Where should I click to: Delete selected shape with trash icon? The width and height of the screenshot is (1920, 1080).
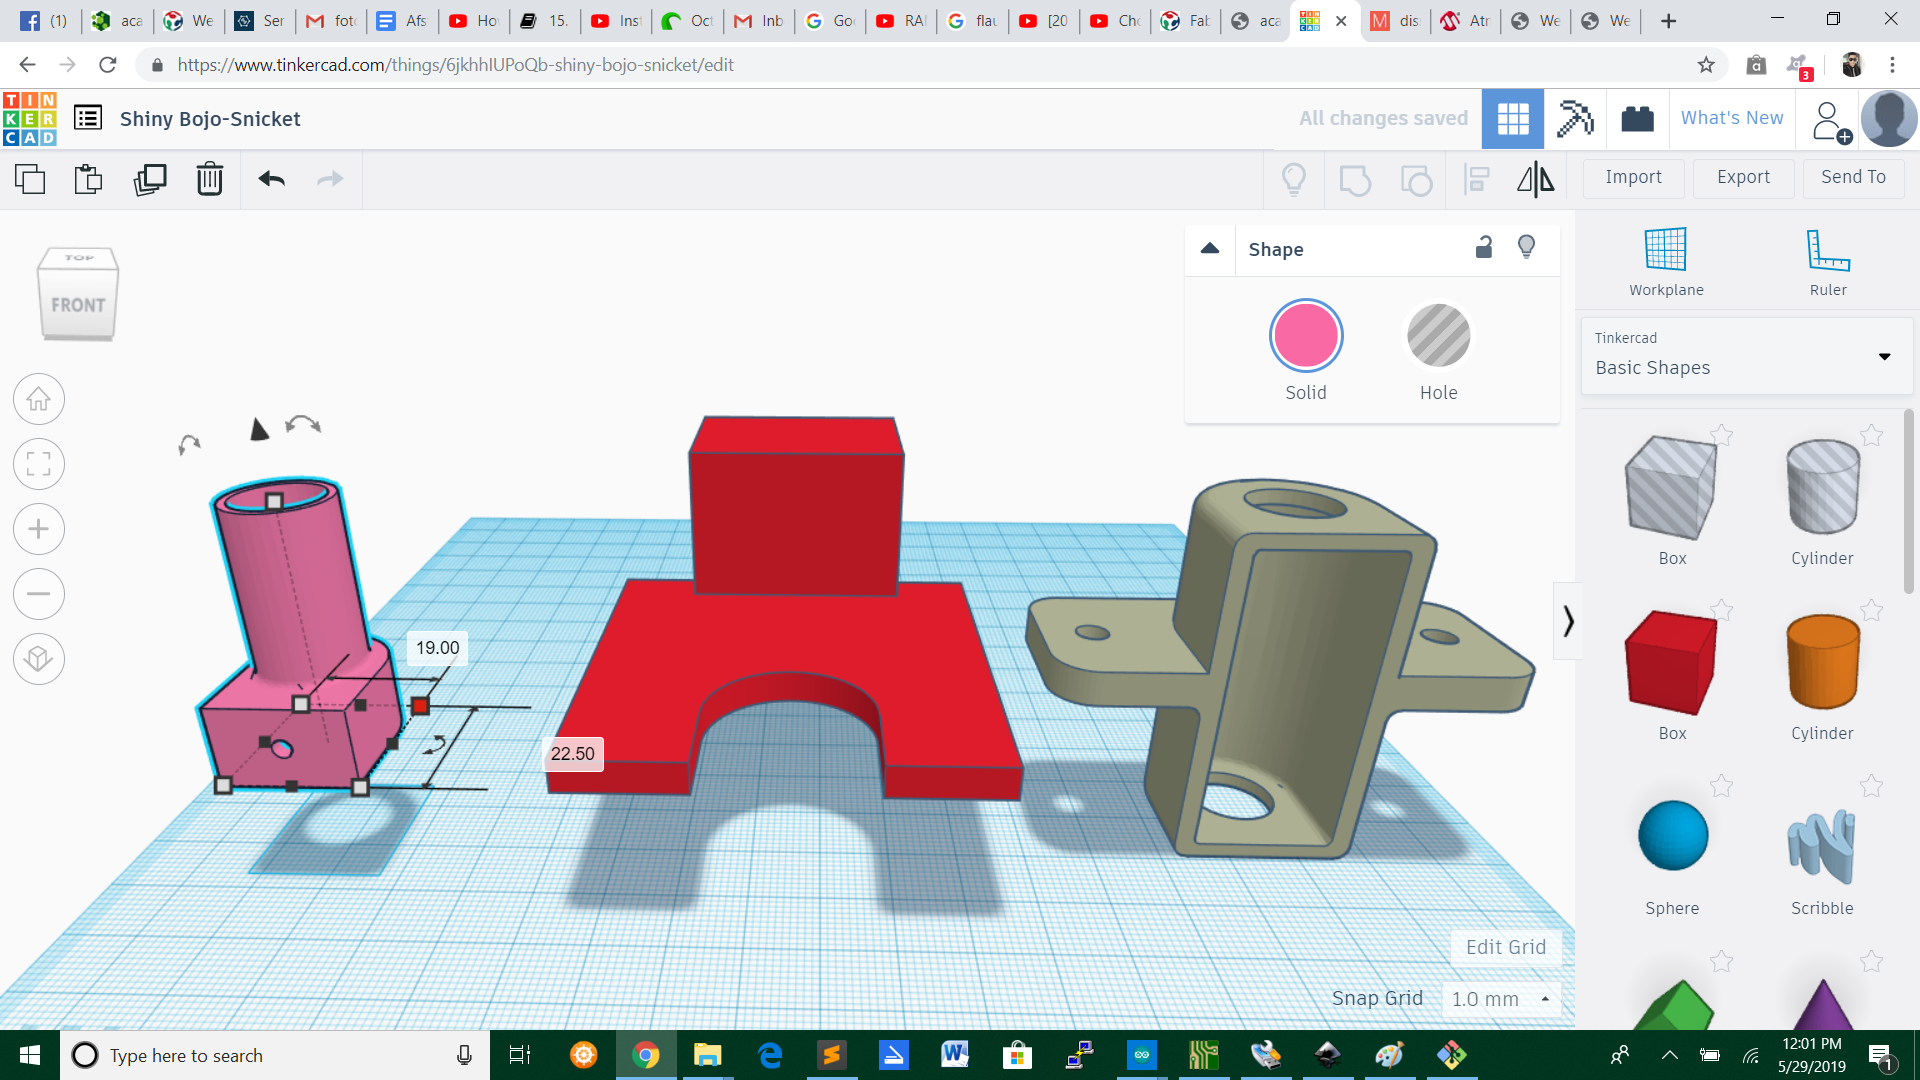[210, 179]
